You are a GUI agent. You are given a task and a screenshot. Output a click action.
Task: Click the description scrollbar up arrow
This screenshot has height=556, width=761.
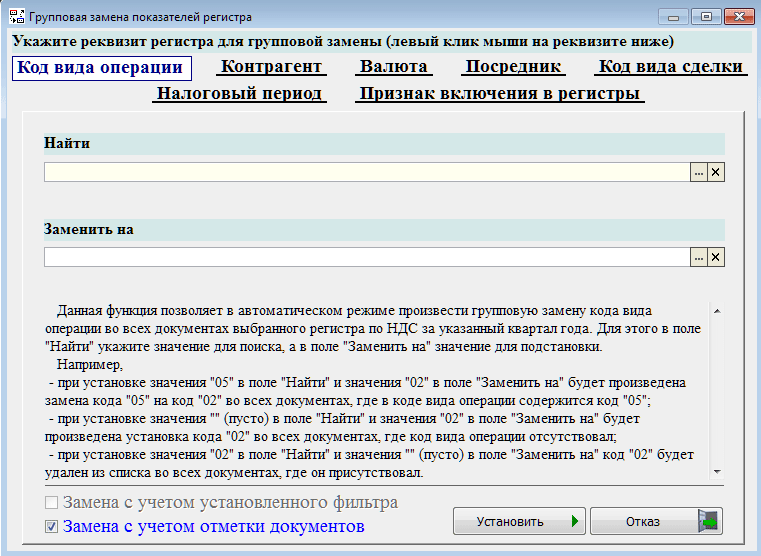click(717, 311)
